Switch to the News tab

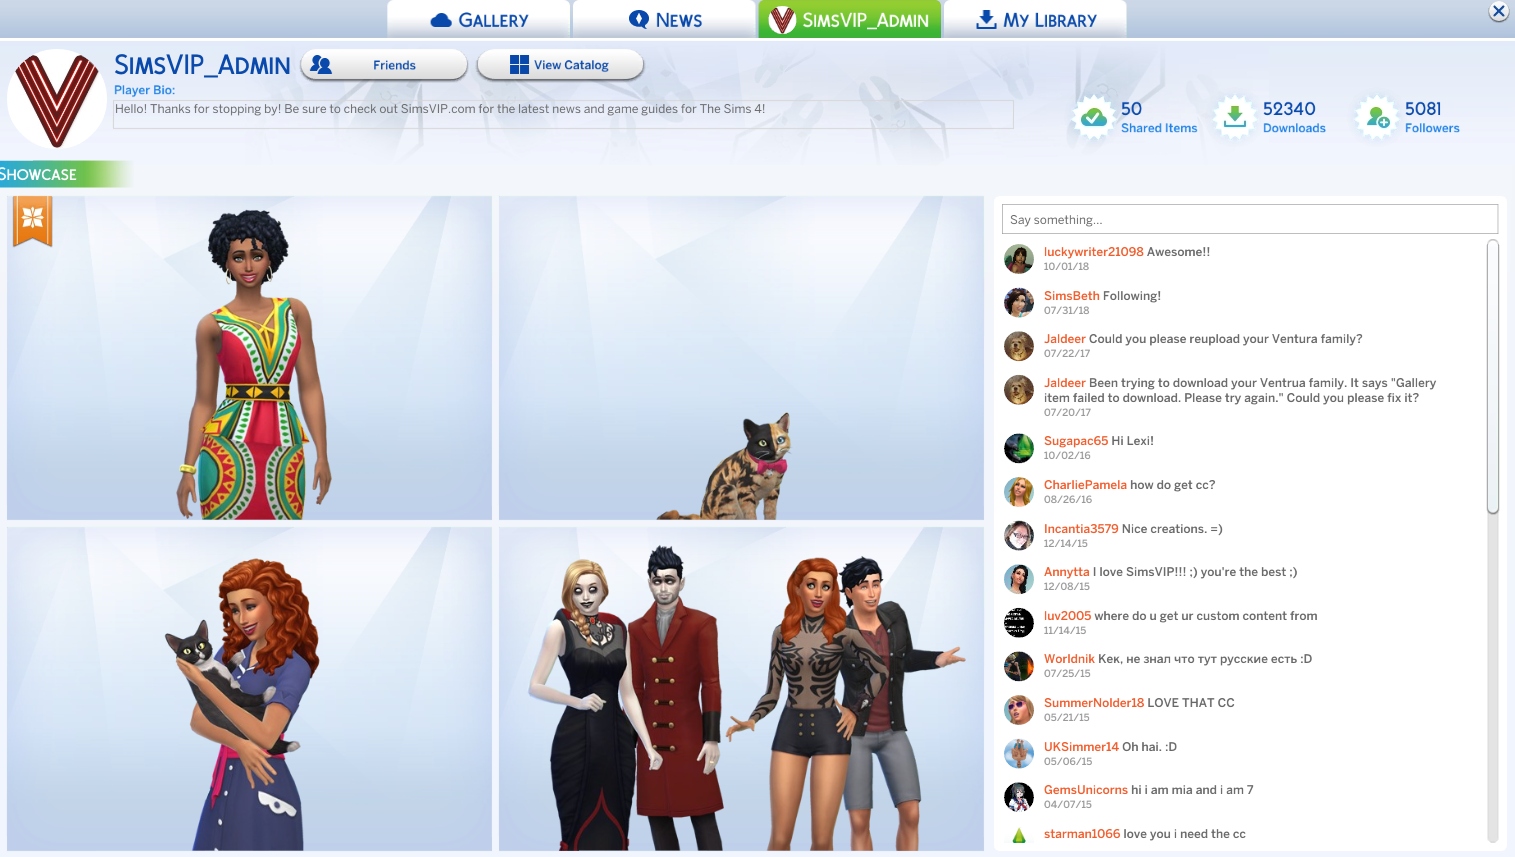664,19
